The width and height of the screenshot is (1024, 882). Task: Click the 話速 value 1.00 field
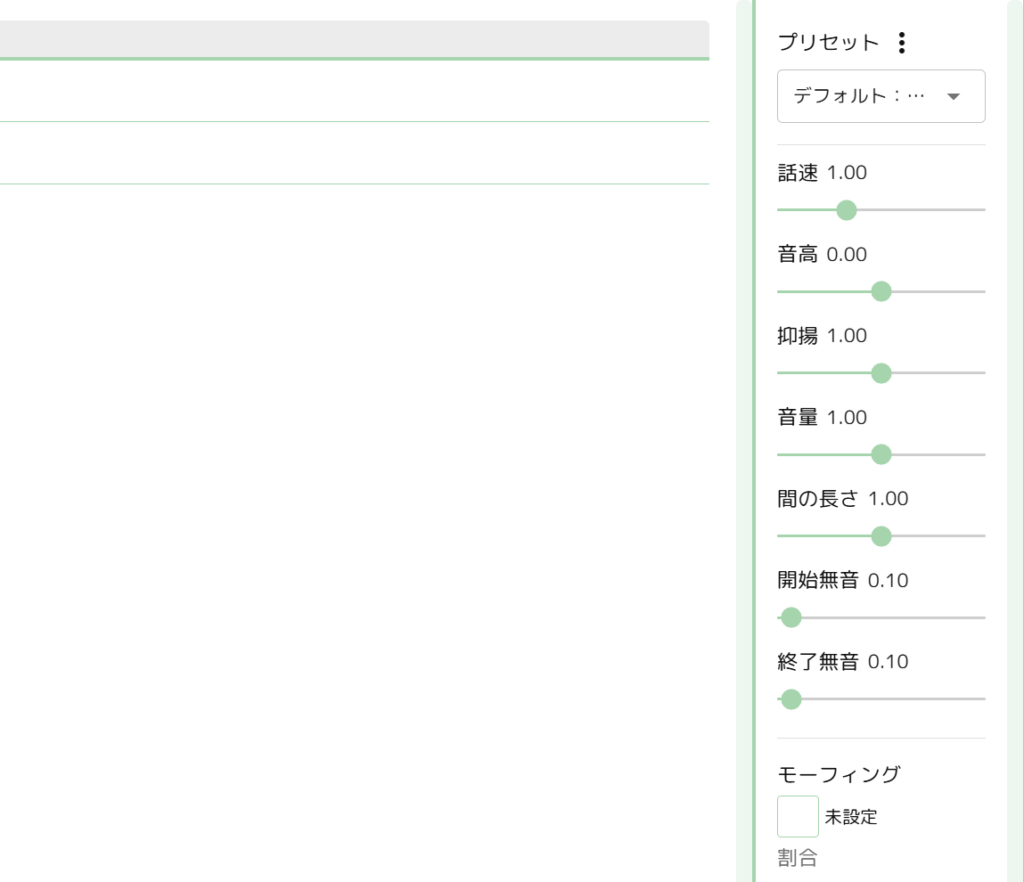click(x=847, y=173)
